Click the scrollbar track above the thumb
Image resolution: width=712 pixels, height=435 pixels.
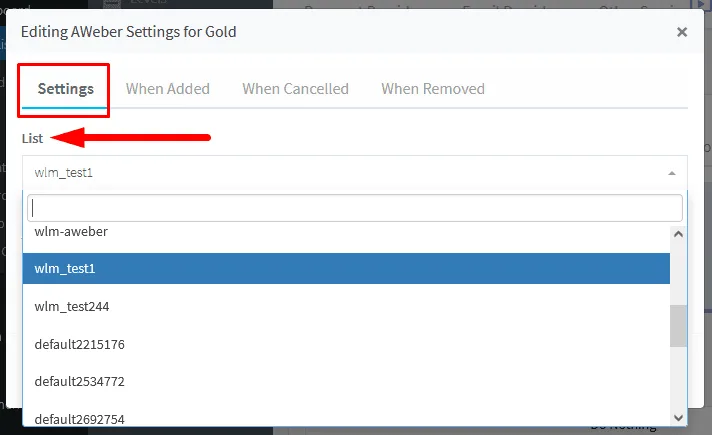pos(678,272)
